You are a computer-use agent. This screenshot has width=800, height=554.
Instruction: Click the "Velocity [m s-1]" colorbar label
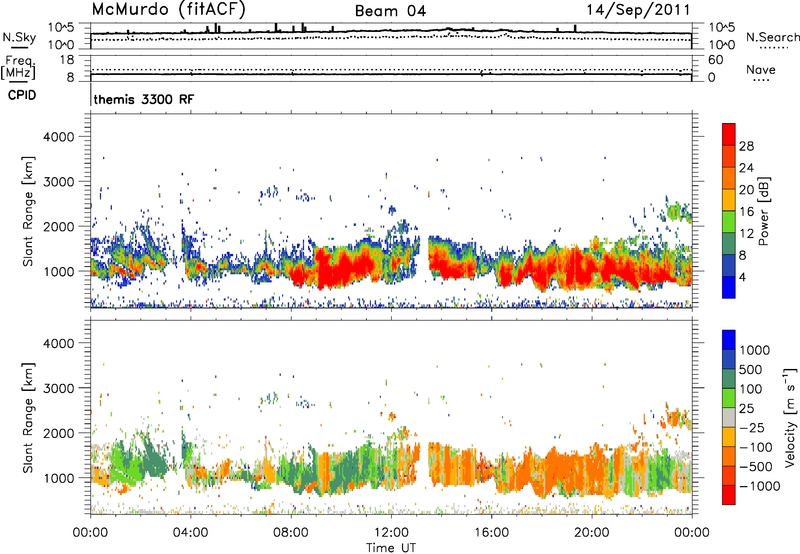(x=790, y=417)
